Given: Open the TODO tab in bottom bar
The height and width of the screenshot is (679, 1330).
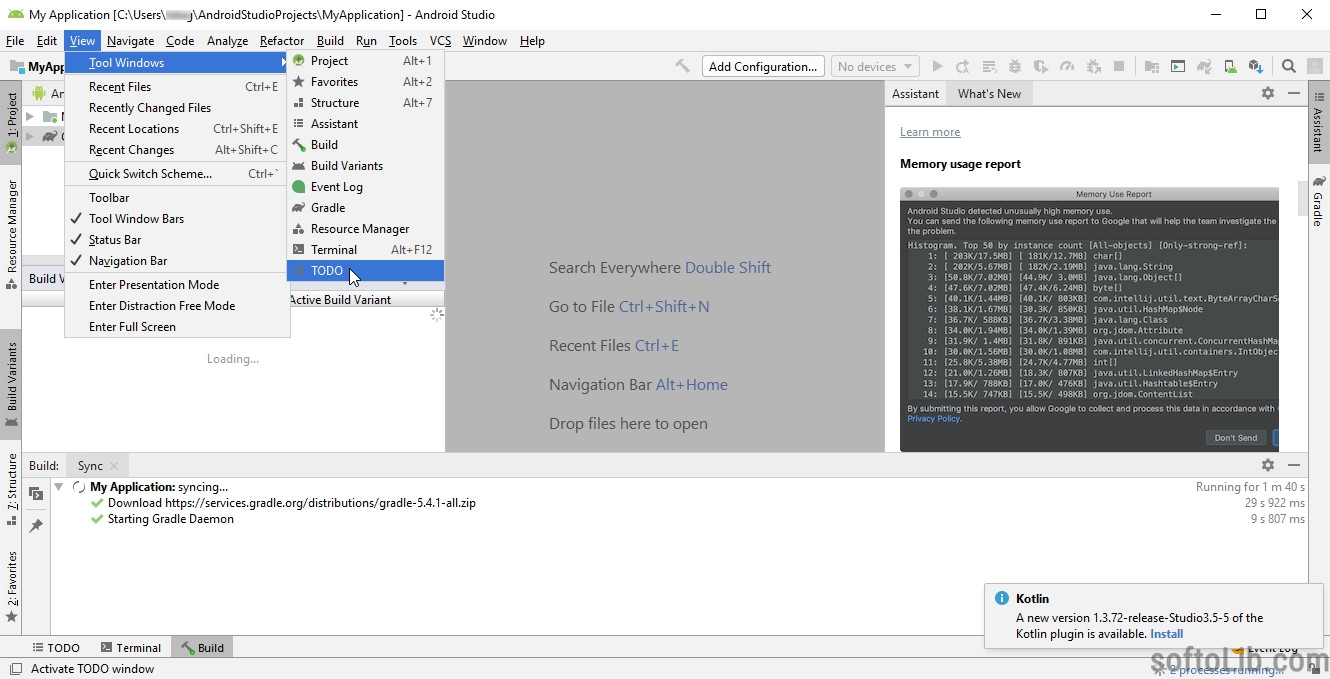Looking at the screenshot, I should pyautogui.click(x=55, y=648).
